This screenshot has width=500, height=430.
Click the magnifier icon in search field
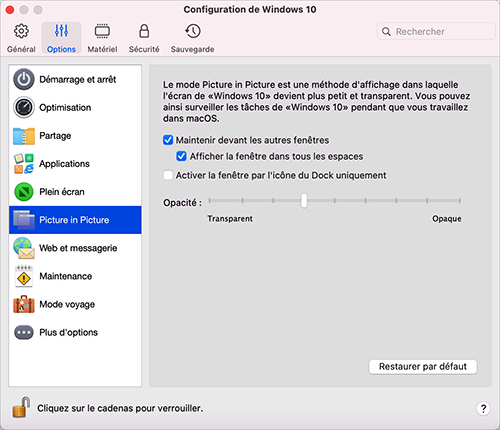pos(386,32)
